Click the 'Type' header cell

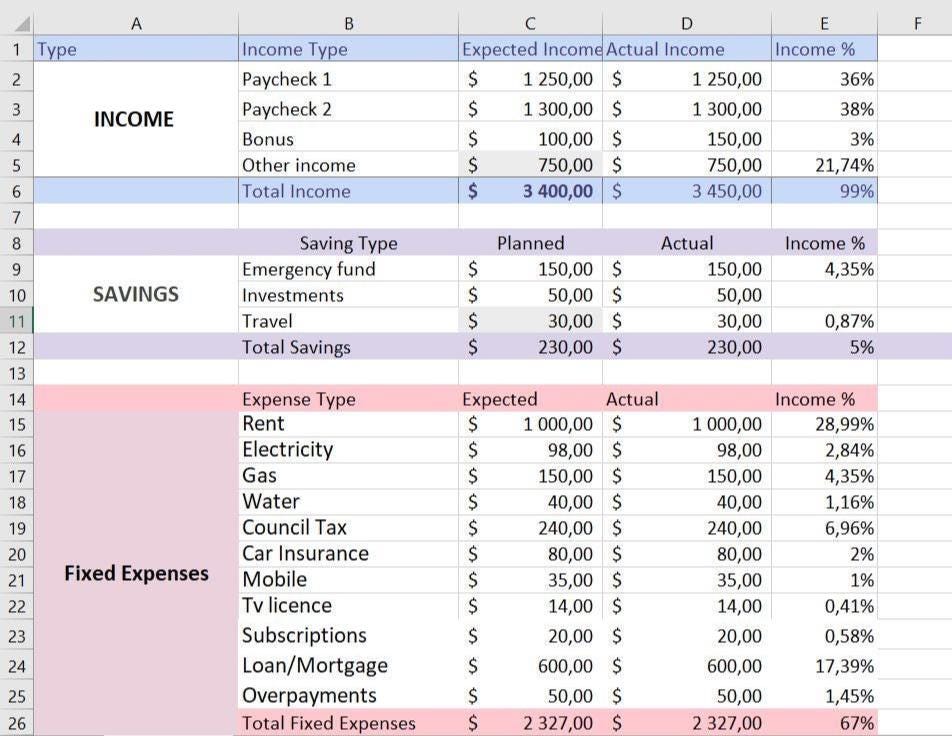(x=136, y=49)
